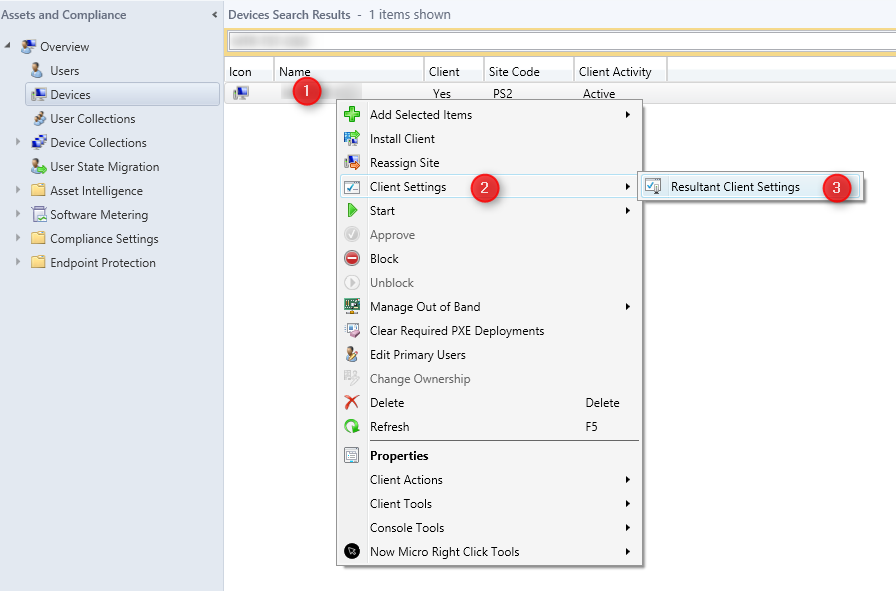Image resolution: width=896 pixels, height=591 pixels.
Task: Click the device search input field
Action: pos(562,41)
